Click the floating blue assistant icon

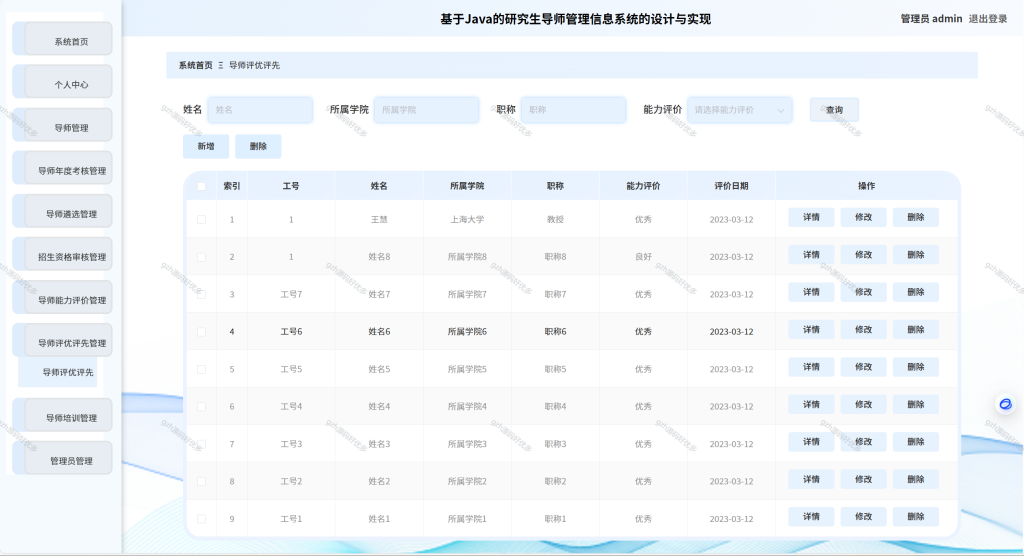pos(1006,404)
